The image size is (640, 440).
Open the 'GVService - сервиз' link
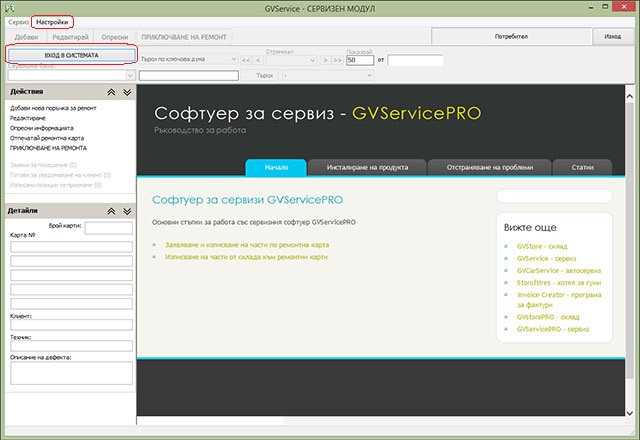tap(547, 258)
